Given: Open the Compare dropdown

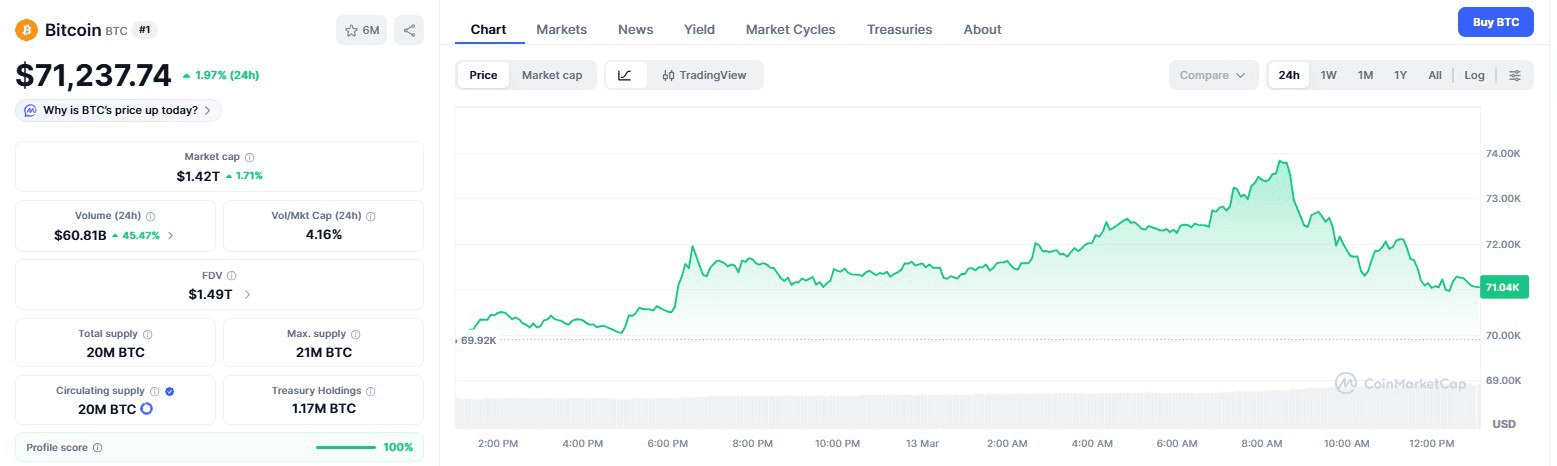Looking at the screenshot, I should click(1212, 75).
